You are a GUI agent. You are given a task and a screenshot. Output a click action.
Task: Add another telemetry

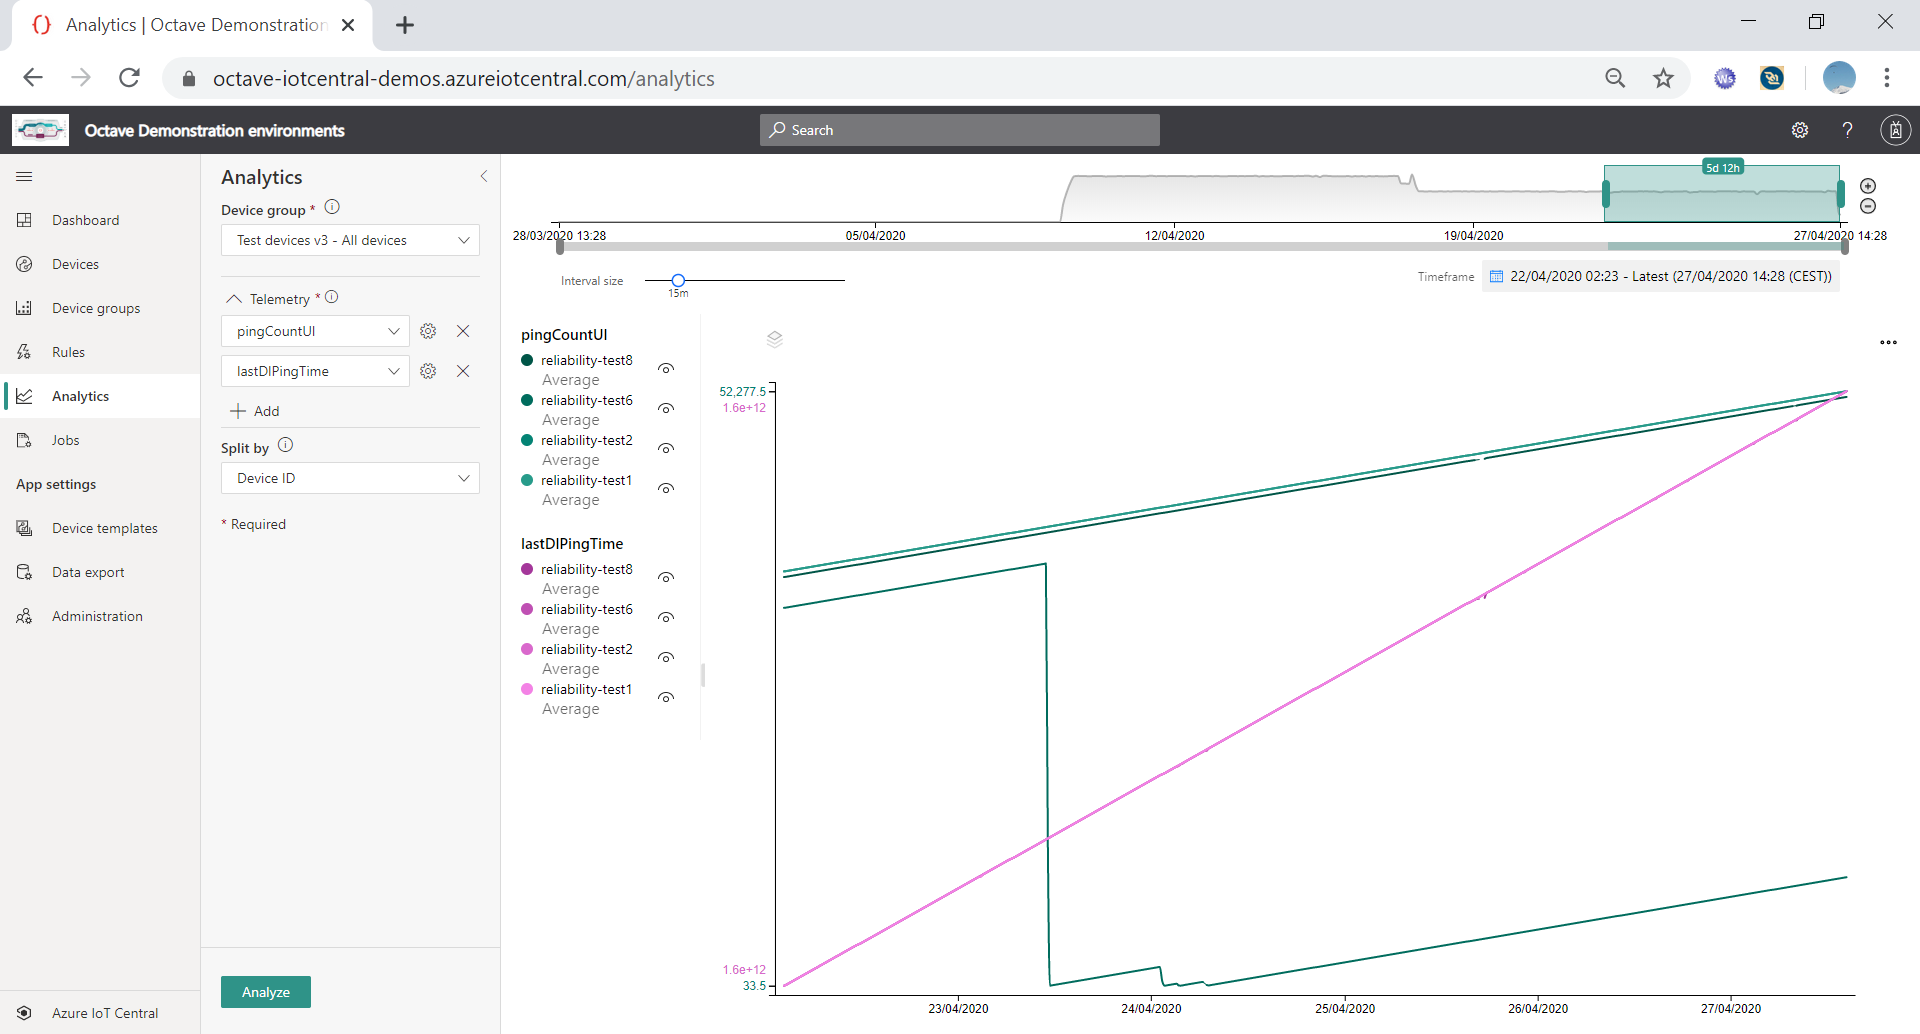click(x=255, y=411)
